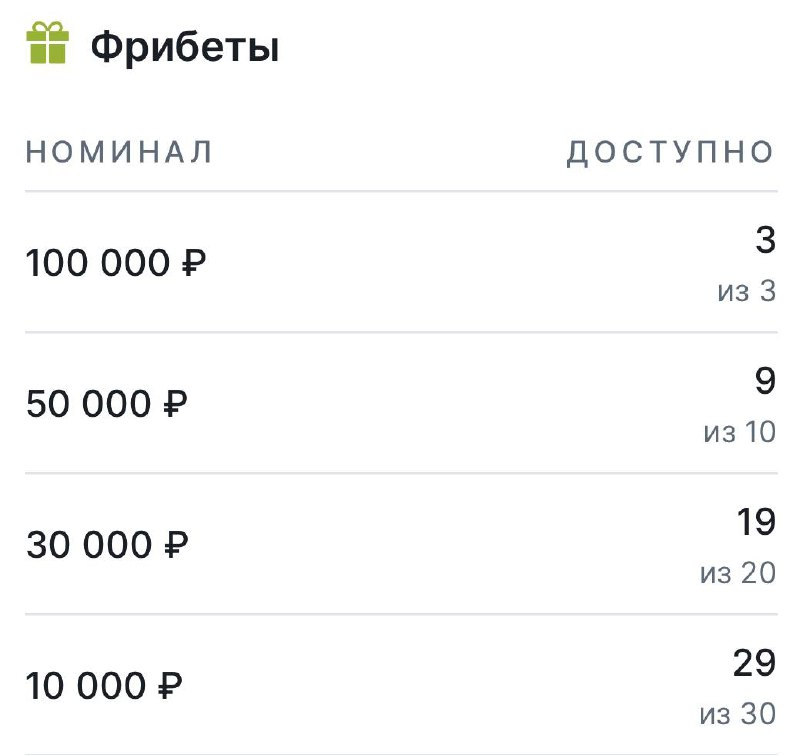Click the ruble sign after 100 000
The height and width of the screenshot is (755, 800).
click(x=195, y=264)
